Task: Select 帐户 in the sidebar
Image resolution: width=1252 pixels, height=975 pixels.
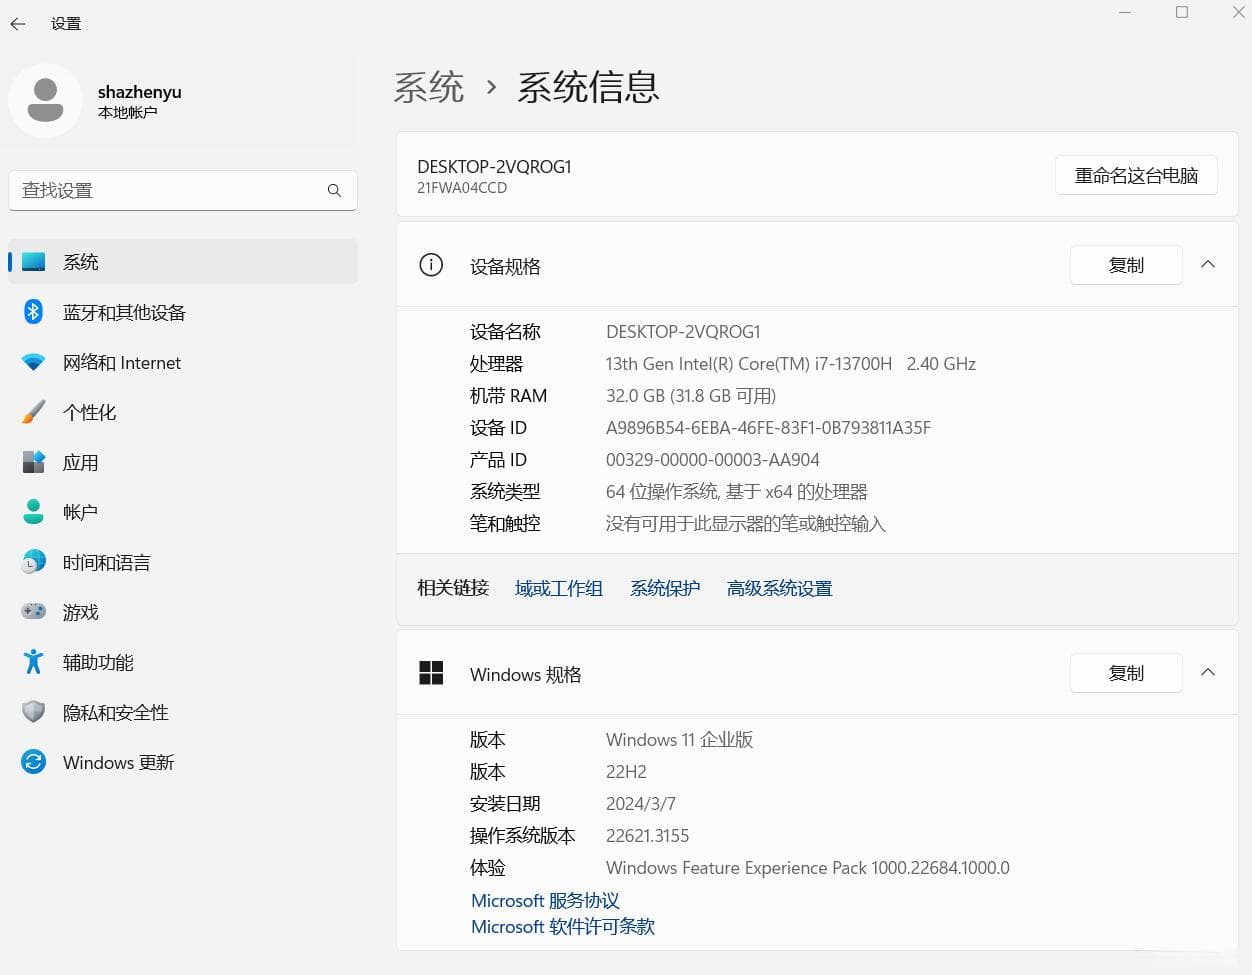Action: click(x=183, y=512)
